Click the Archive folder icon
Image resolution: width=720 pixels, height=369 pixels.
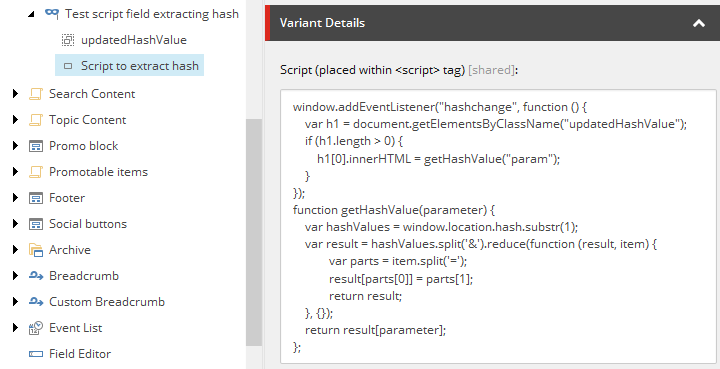[x=35, y=250]
